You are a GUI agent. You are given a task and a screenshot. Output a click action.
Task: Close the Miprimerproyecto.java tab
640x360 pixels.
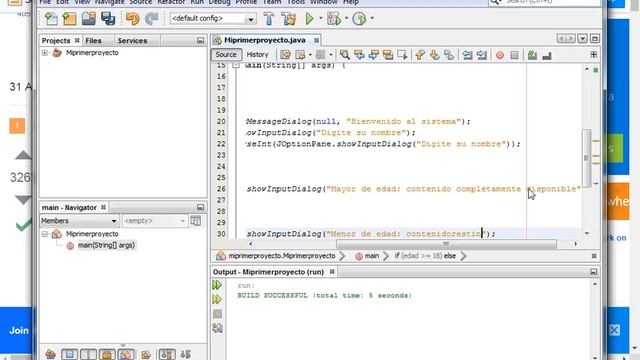click(x=316, y=40)
